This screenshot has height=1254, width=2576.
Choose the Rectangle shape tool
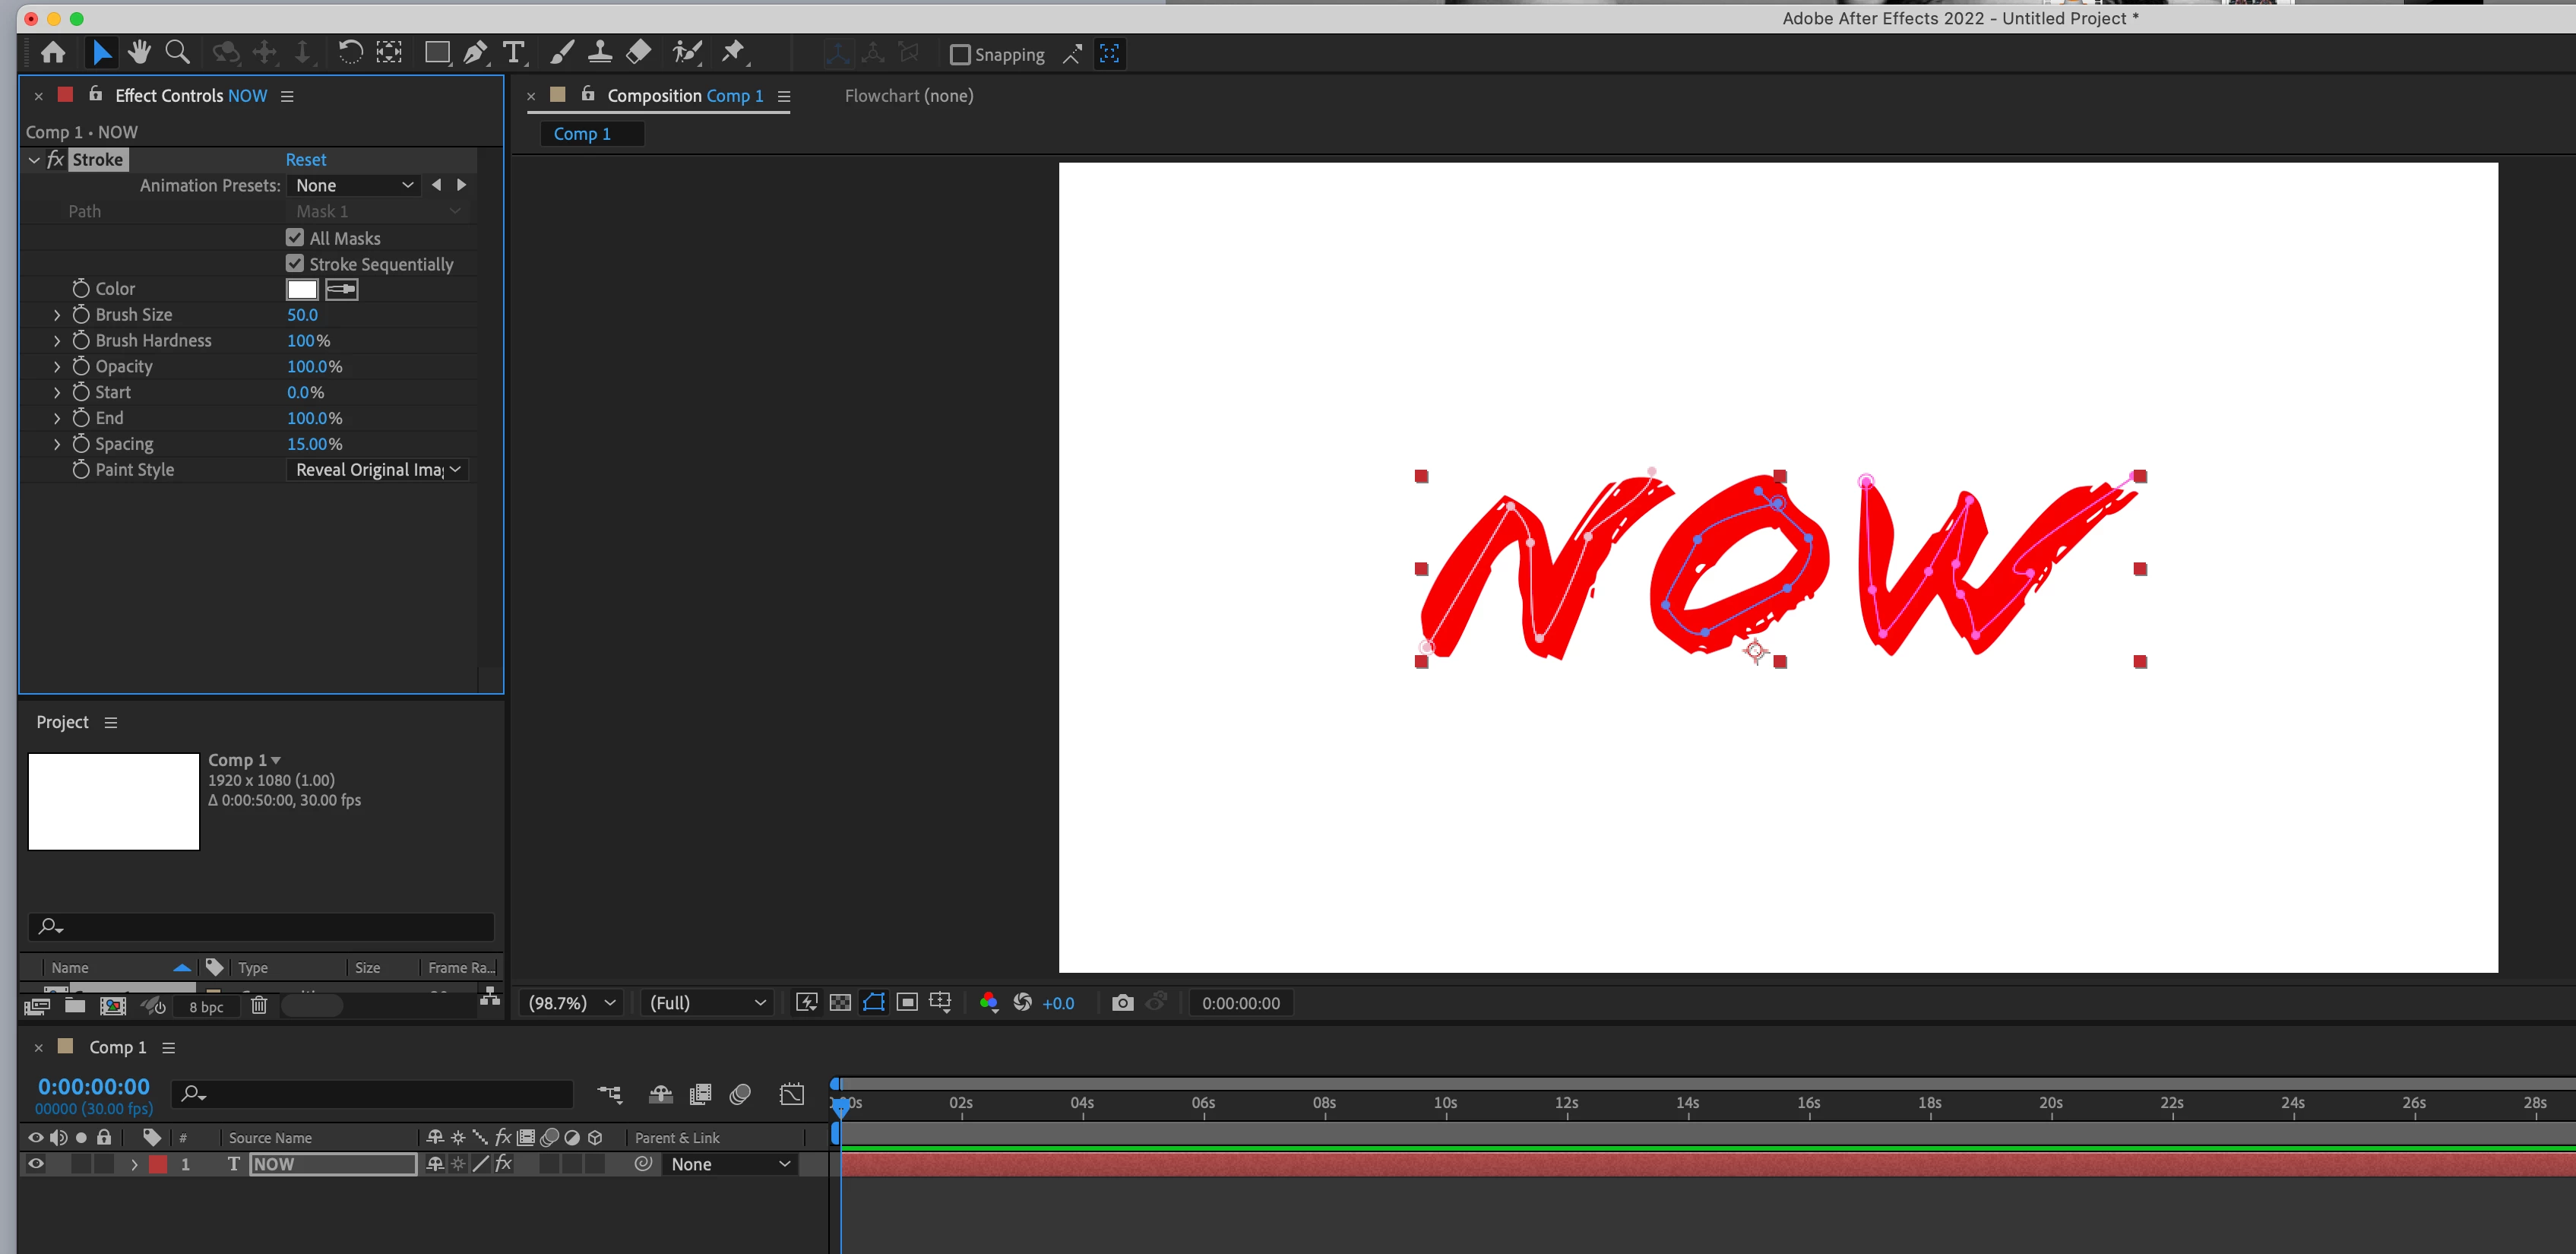(x=437, y=52)
